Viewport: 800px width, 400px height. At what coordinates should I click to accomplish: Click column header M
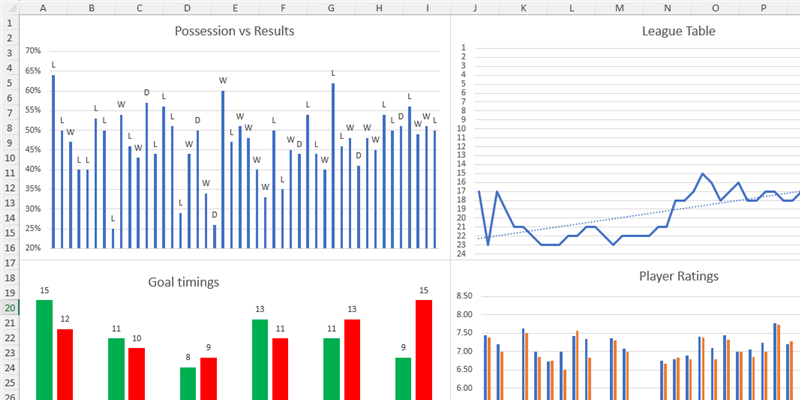click(619, 8)
